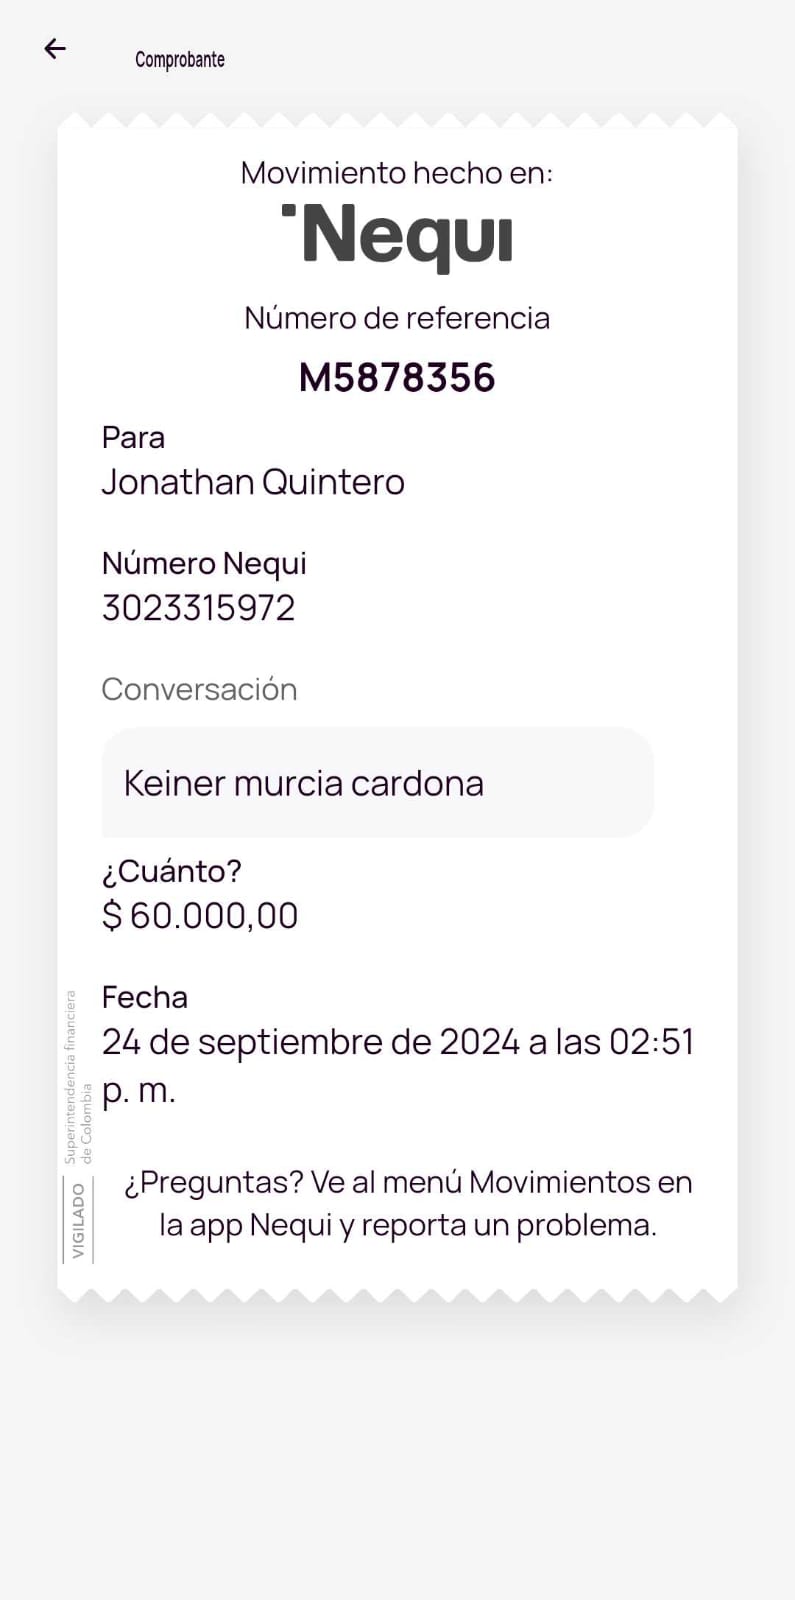
Task: Click the Nequi logo
Action: pos(398,237)
